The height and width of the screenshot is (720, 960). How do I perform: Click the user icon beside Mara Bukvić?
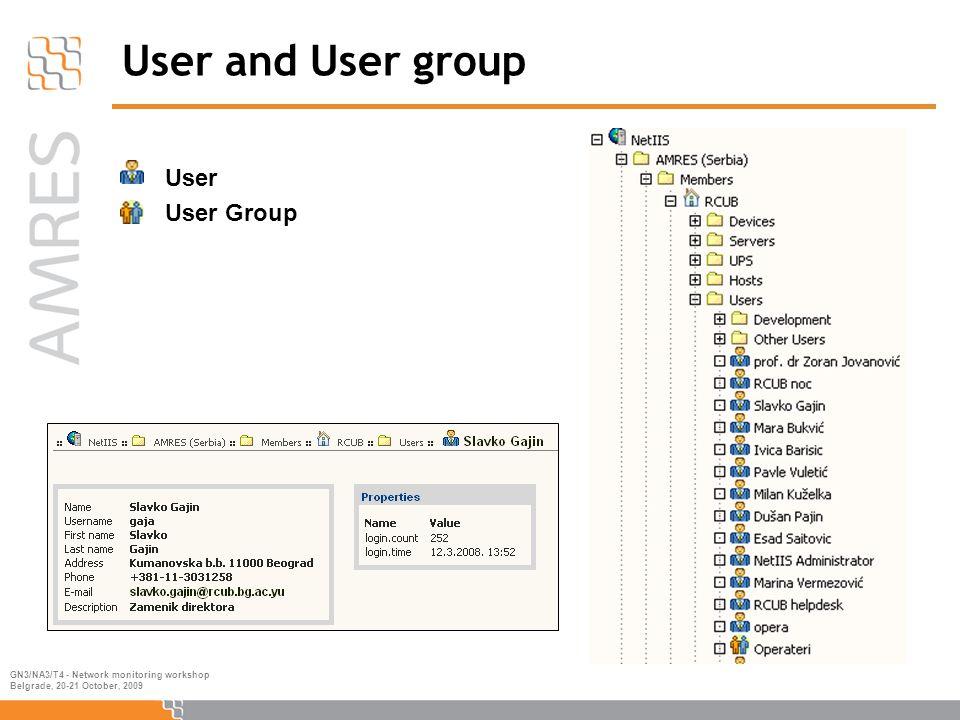tap(740, 425)
